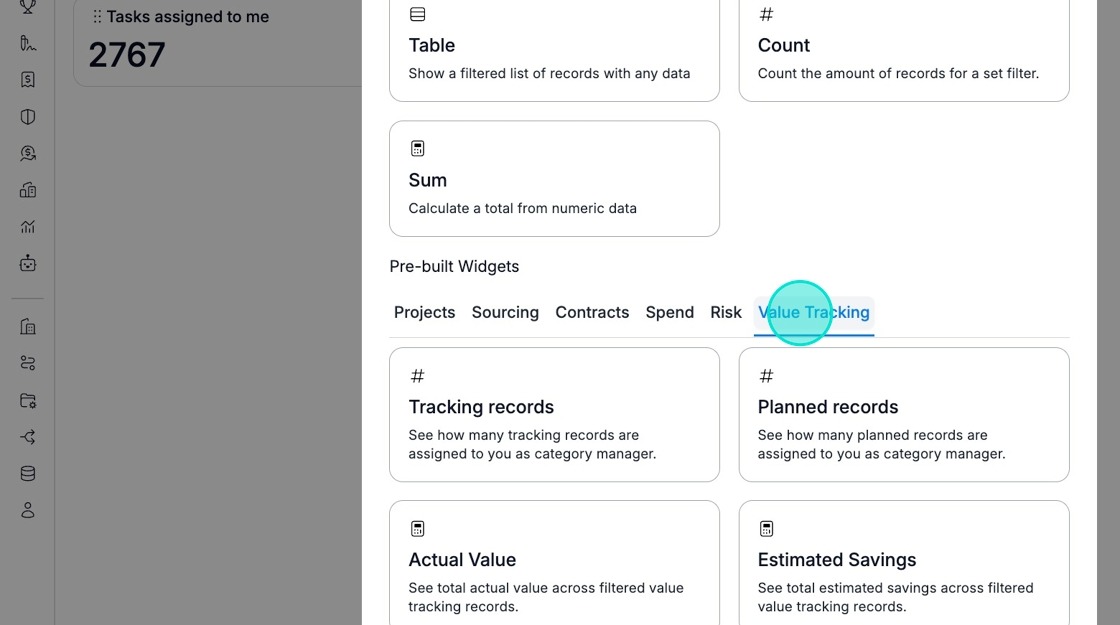Open the shield risk icon in sidebar
The width and height of the screenshot is (1120, 625).
(28, 116)
